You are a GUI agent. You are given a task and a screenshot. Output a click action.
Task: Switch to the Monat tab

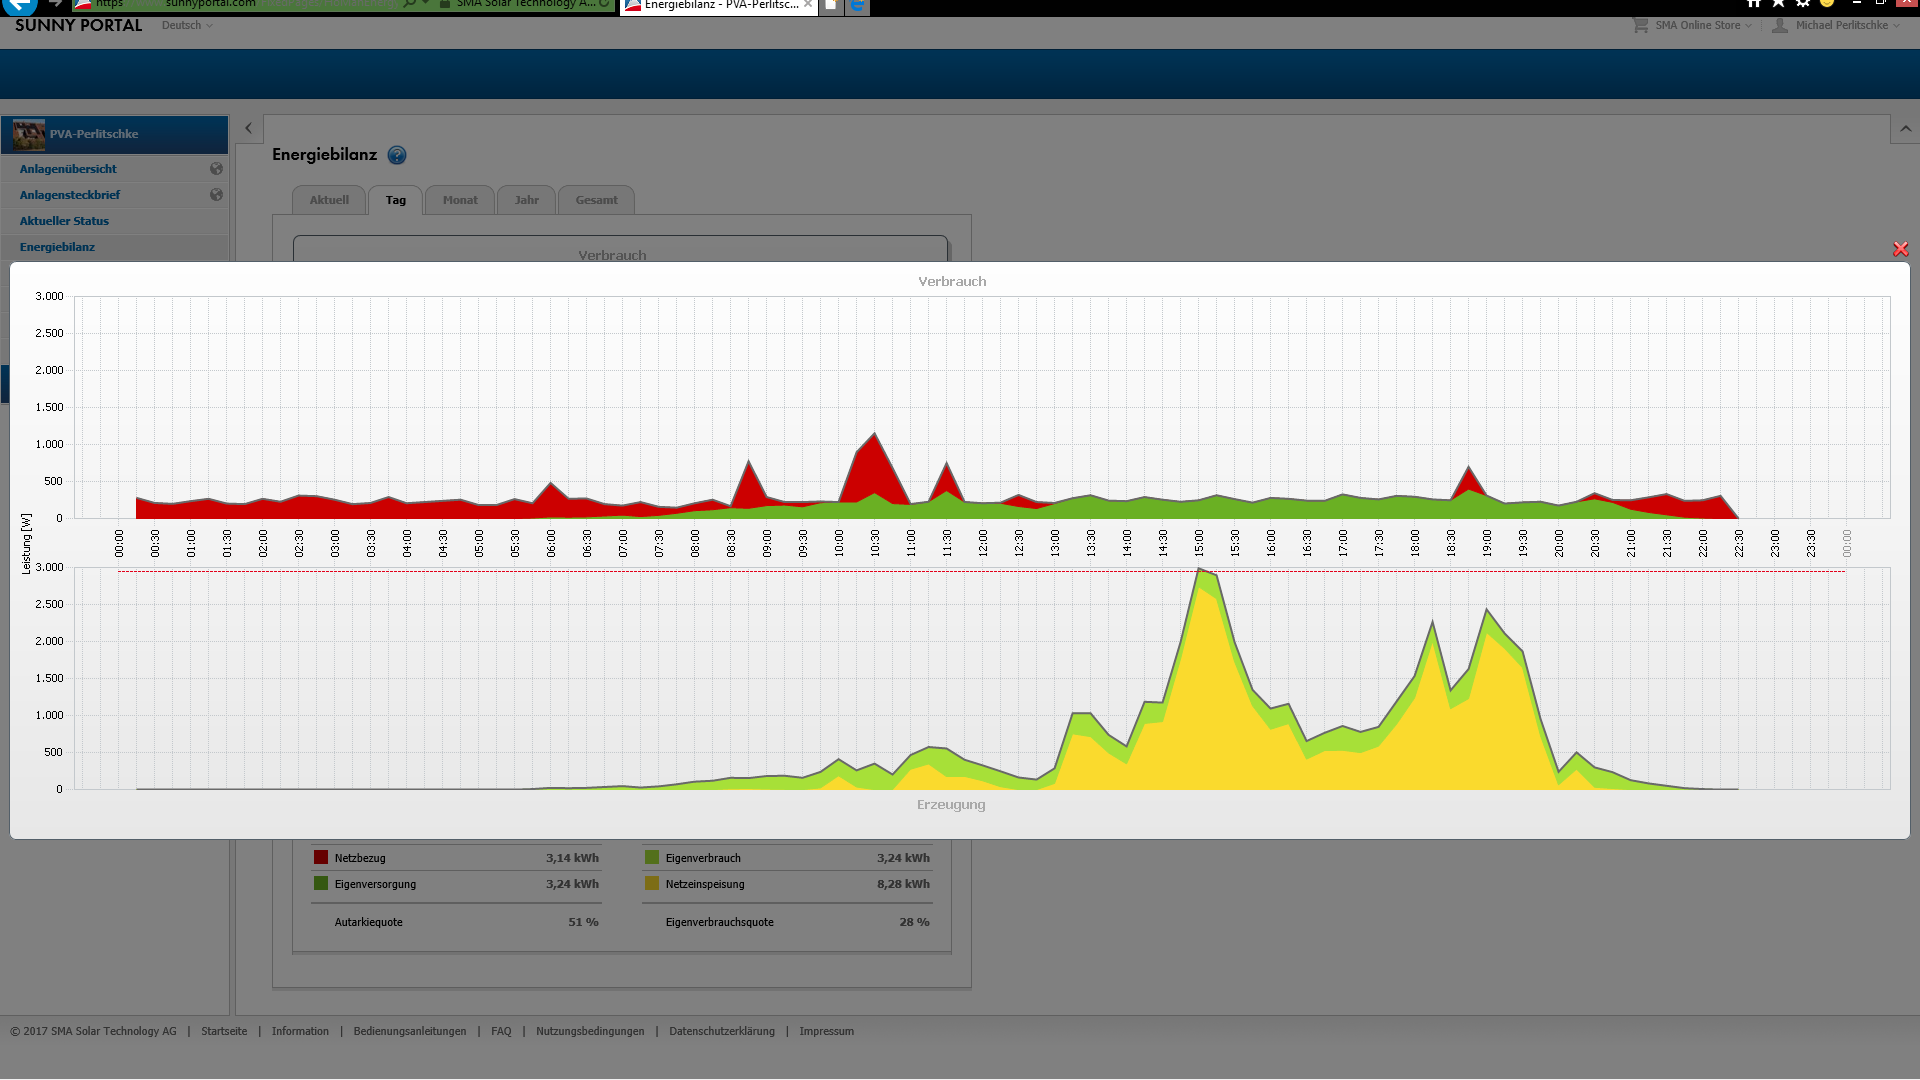(460, 200)
